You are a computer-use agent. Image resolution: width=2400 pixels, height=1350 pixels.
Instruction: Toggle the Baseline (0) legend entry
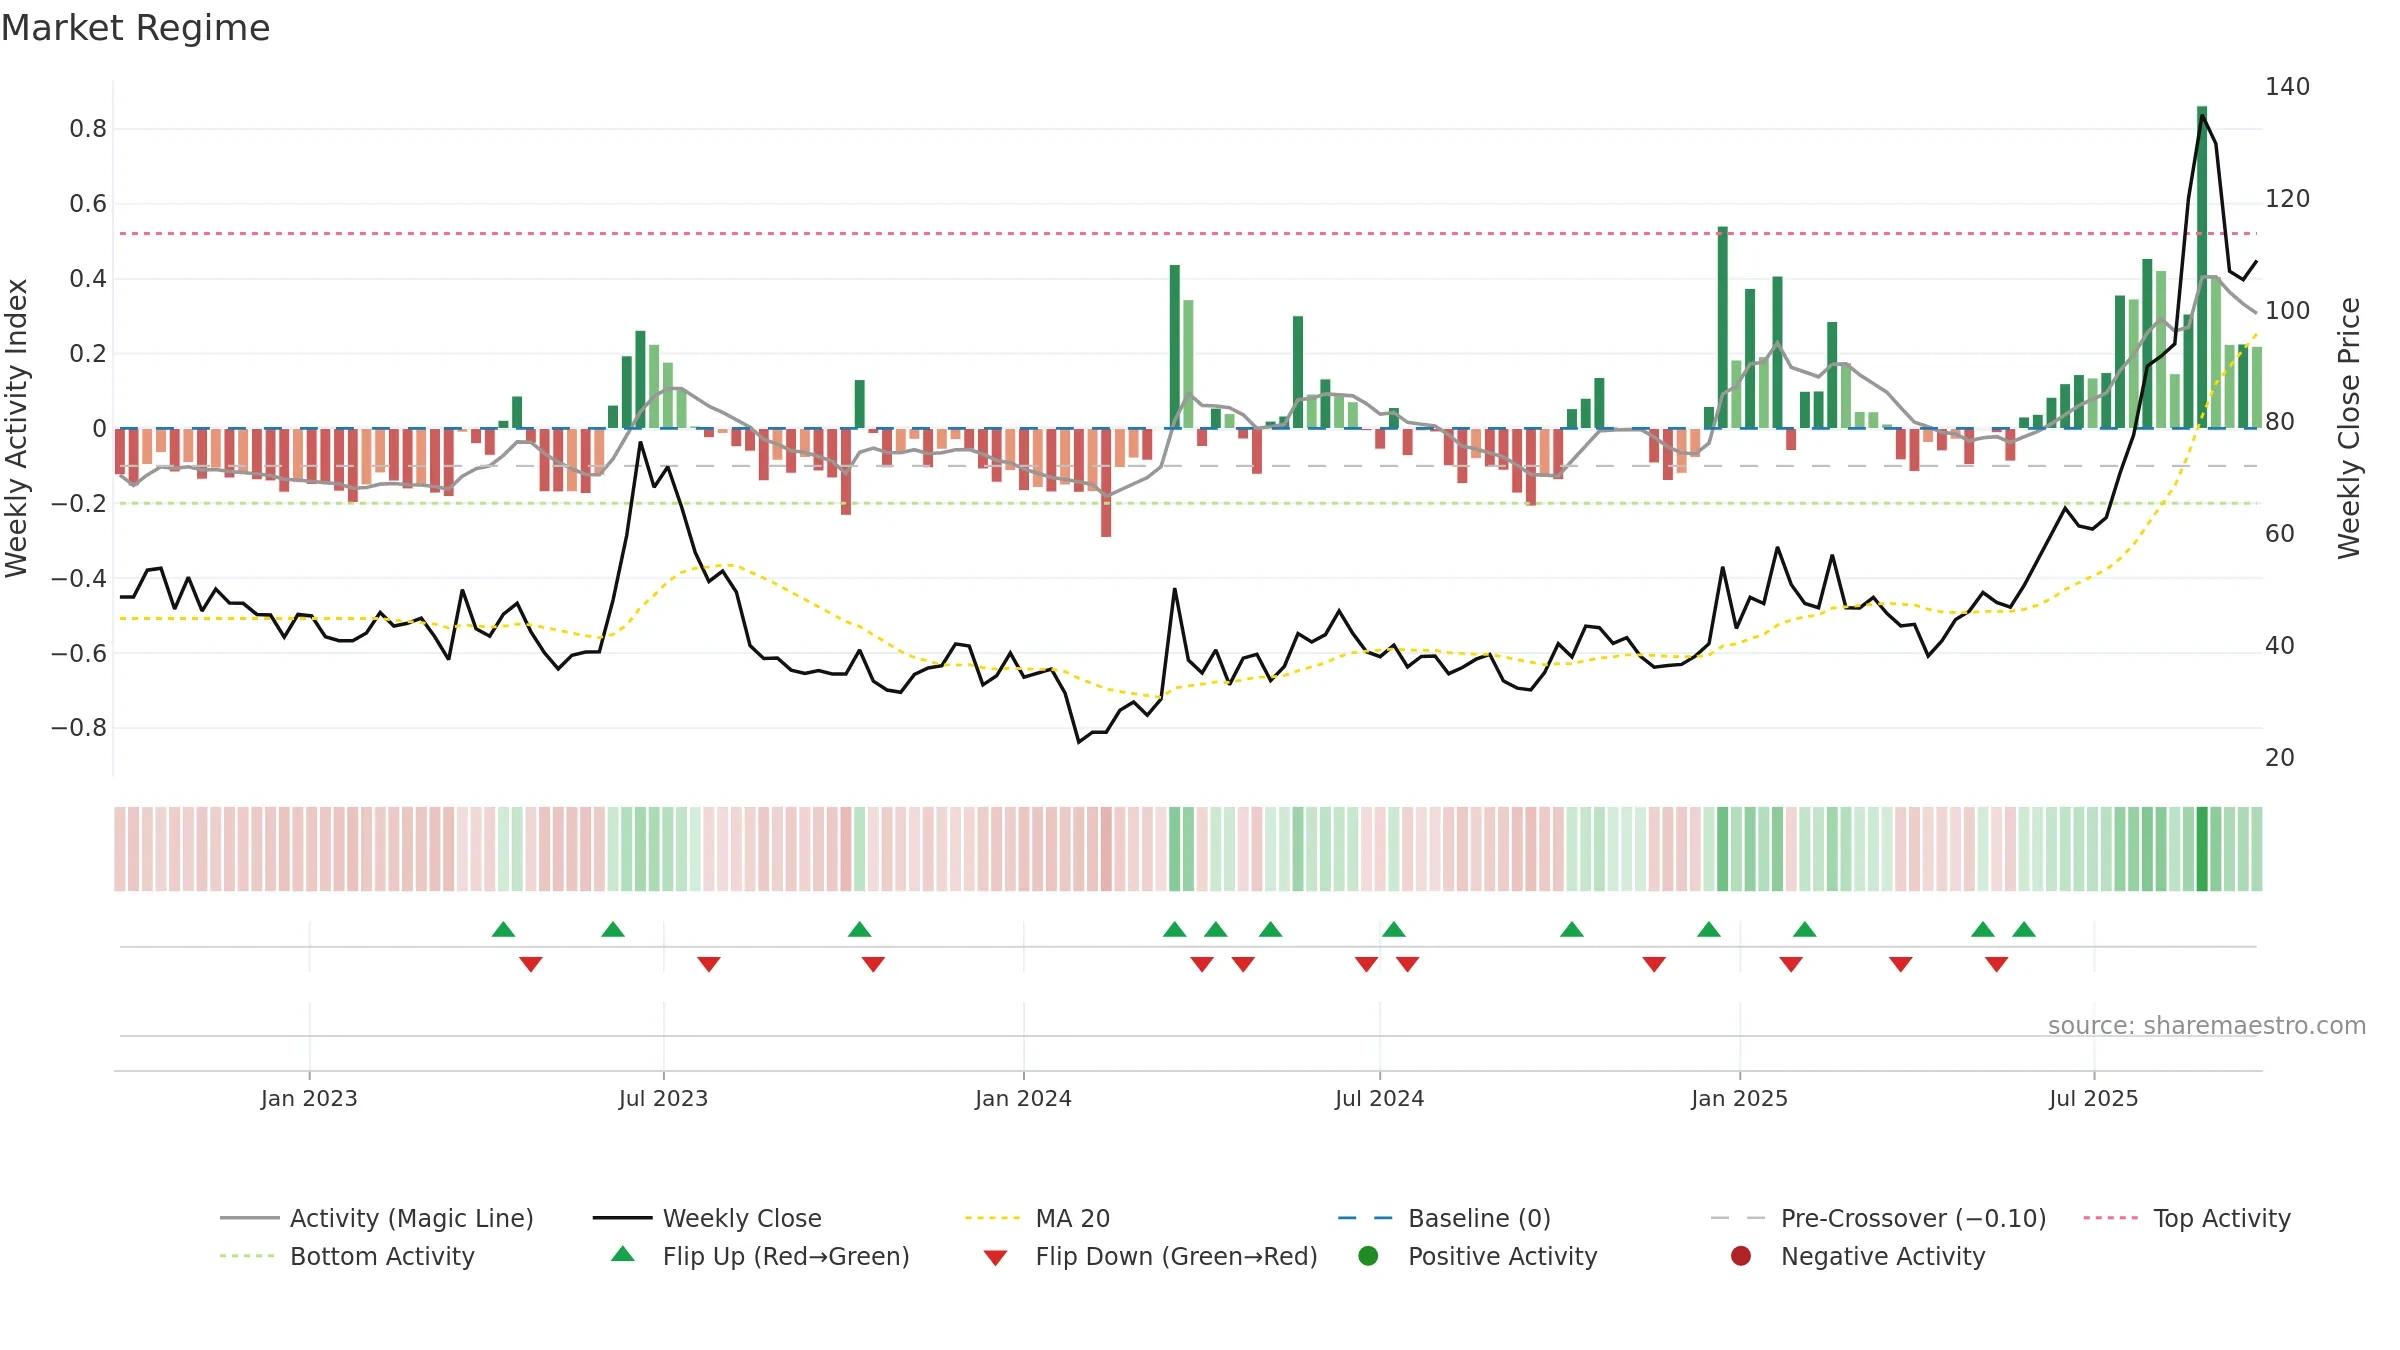coord(1444,1218)
